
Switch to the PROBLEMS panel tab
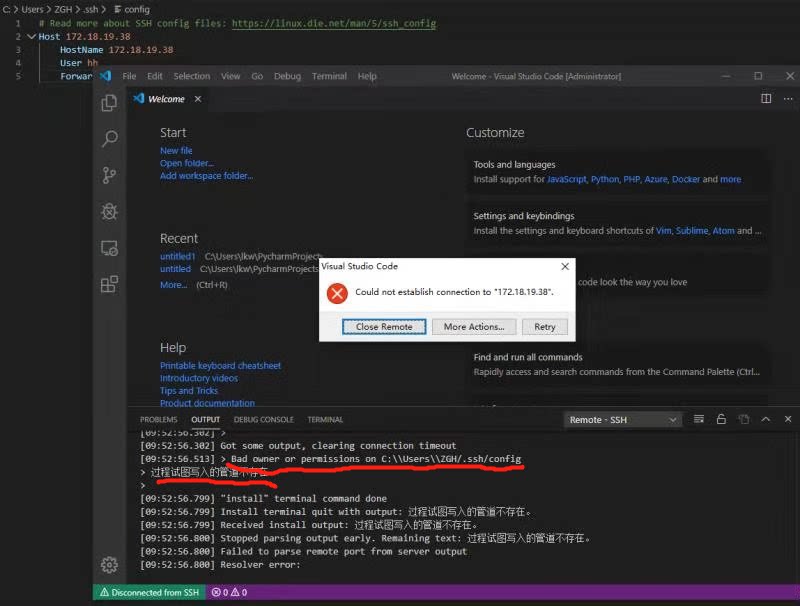159,419
